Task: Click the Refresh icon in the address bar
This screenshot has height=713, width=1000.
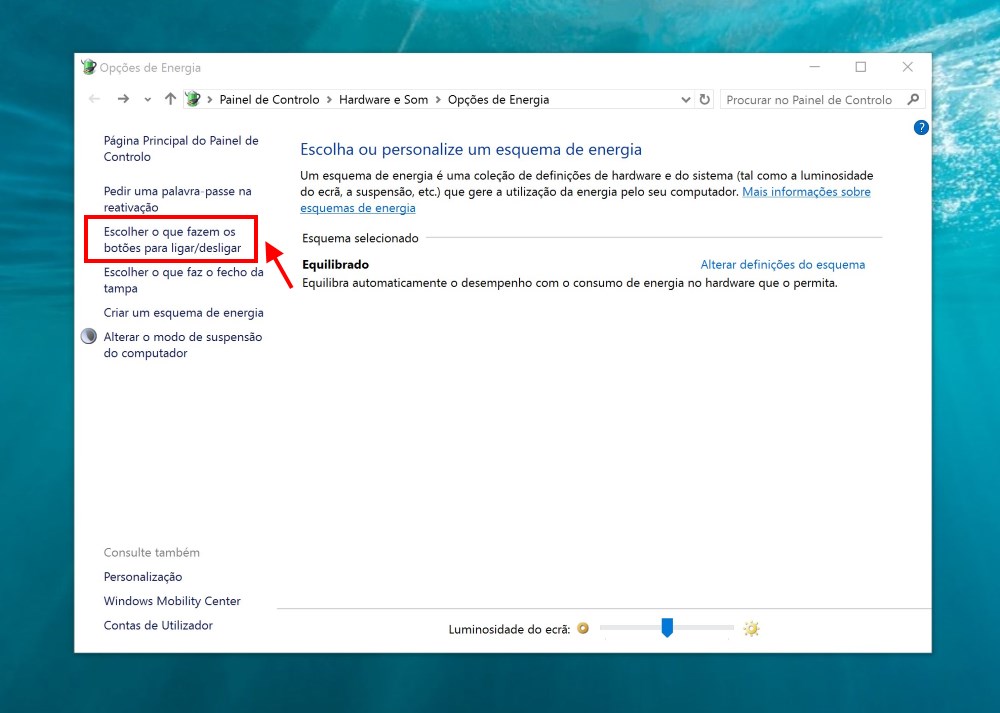Action: [x=705, y=99]
